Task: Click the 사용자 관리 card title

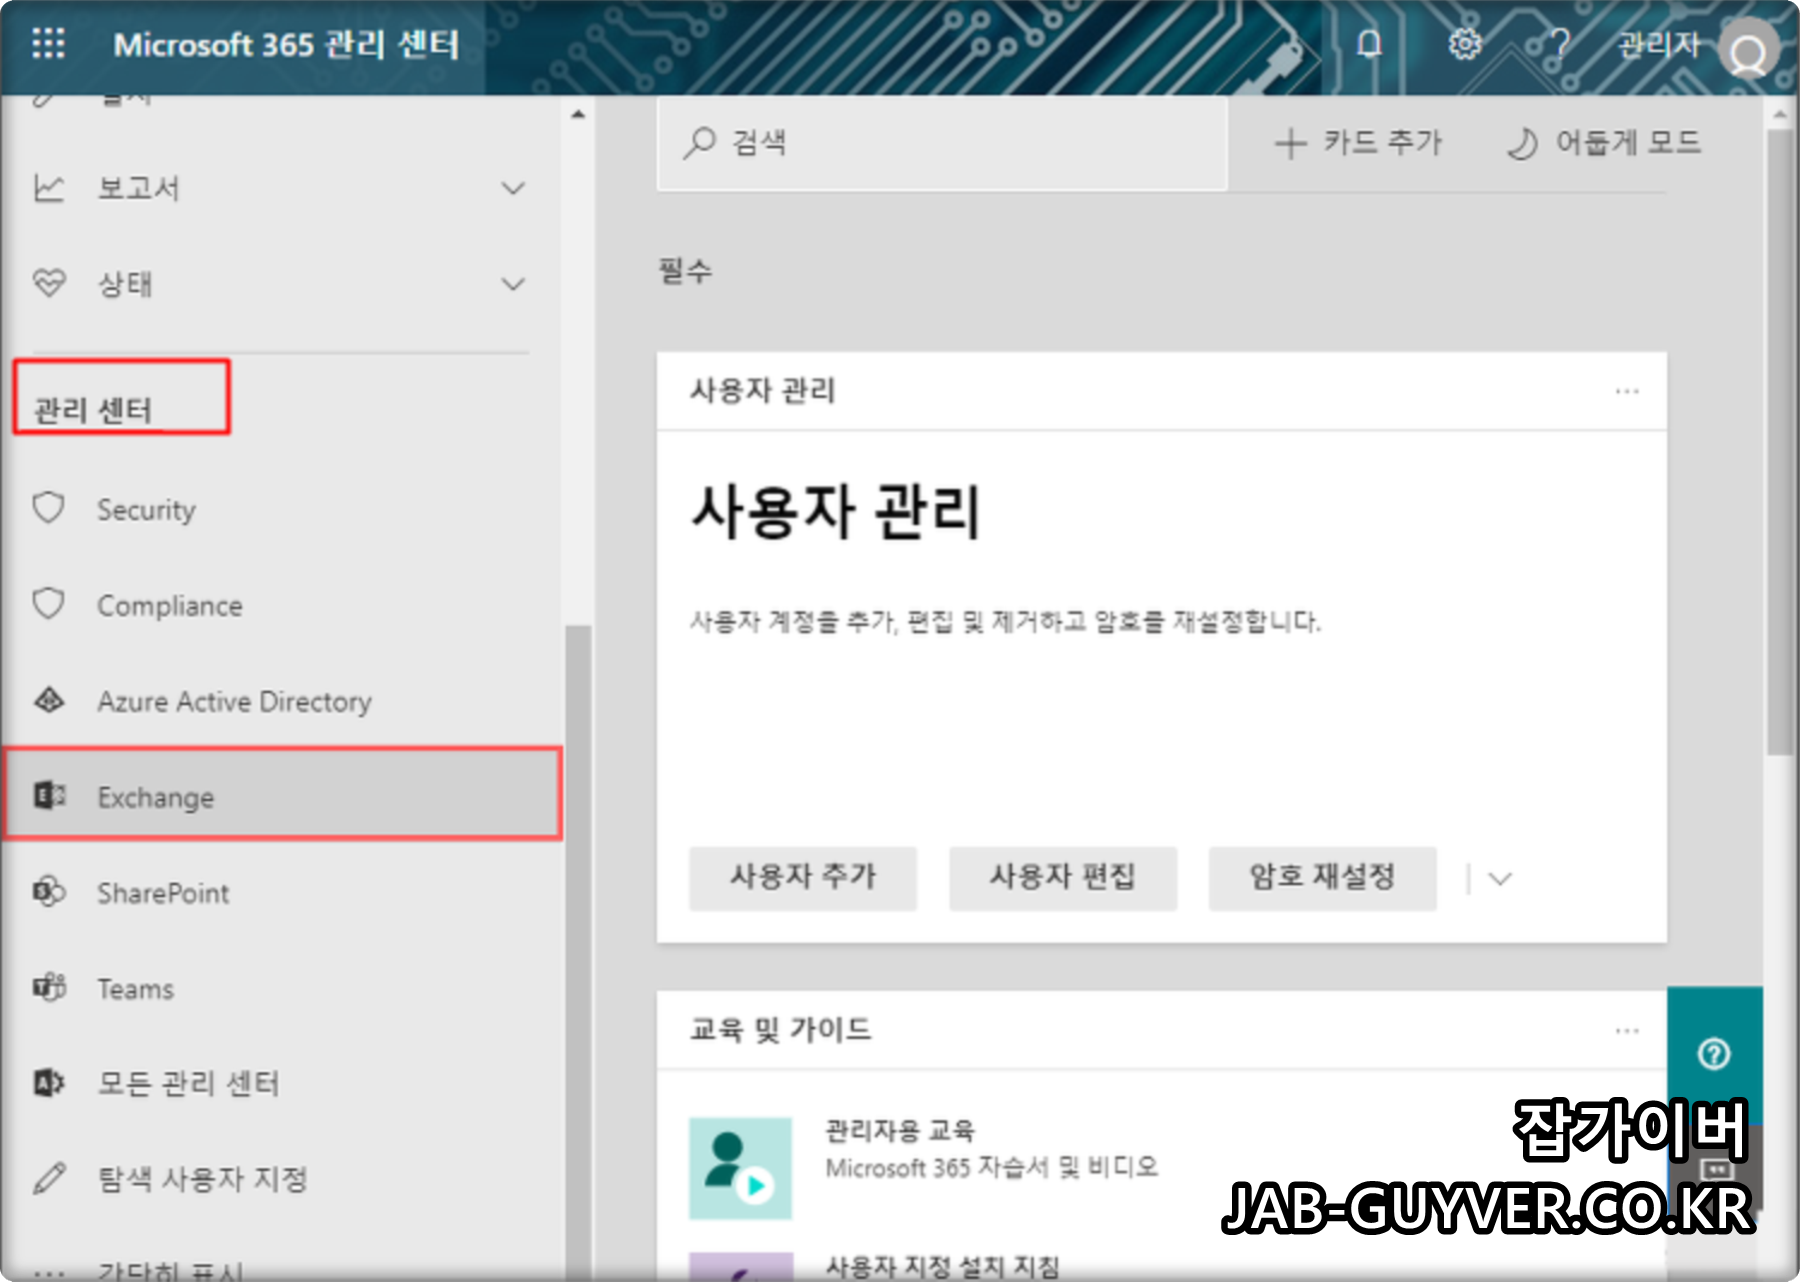Action: 763,390
